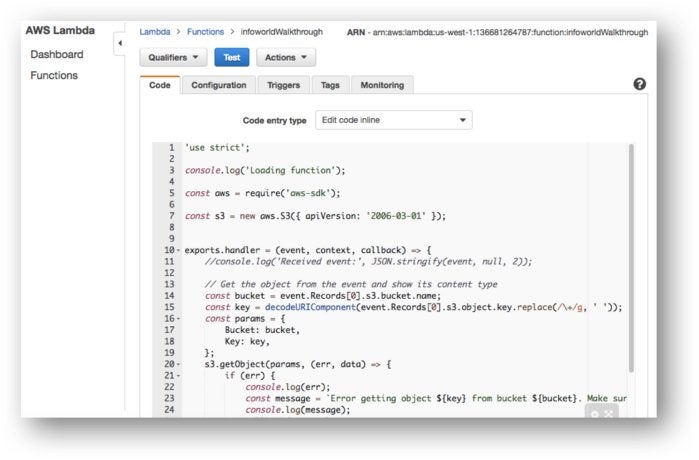Click the ARN text in the header

498,32
